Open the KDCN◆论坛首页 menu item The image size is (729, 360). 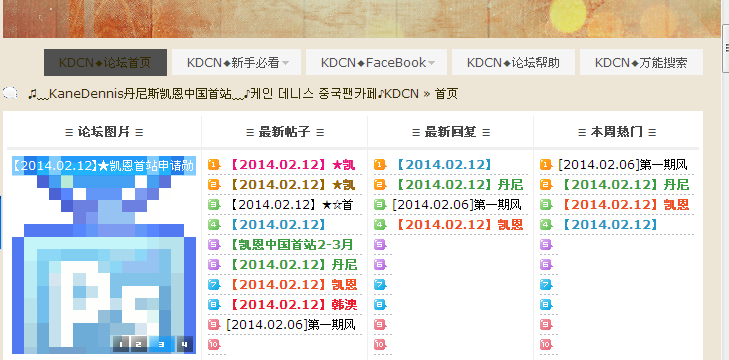(x=106, y=62)
